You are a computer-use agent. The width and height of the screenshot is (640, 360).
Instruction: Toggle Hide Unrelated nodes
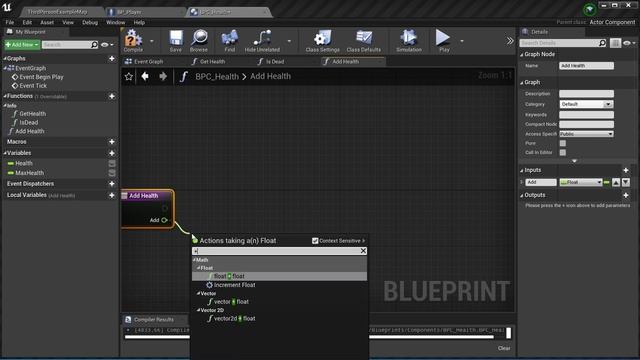pyautogui.click(x=262, y=40)
